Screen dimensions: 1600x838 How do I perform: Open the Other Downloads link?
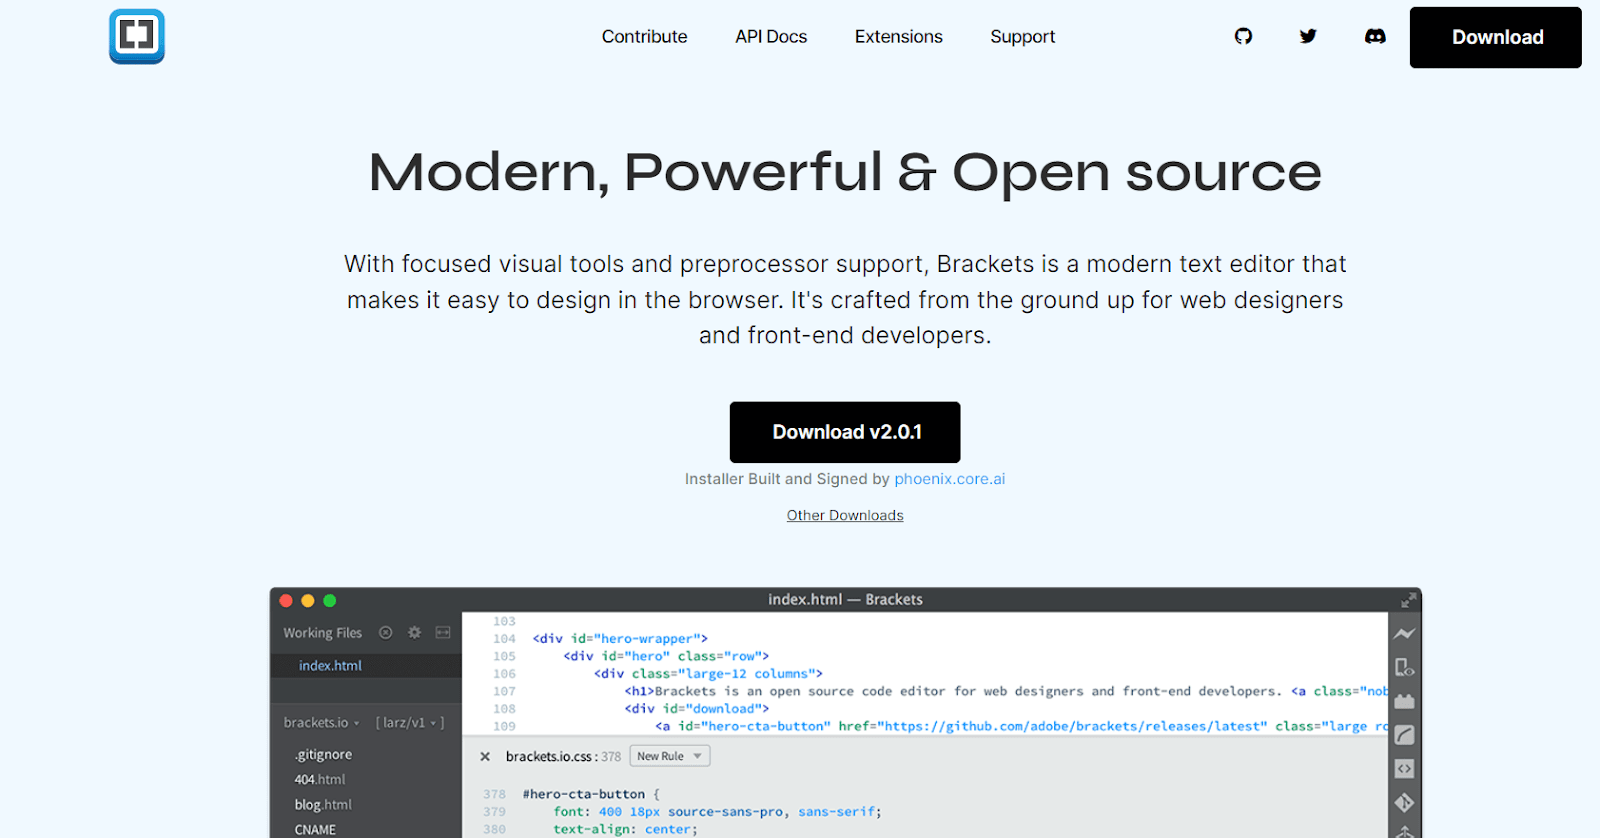(845, 515)
